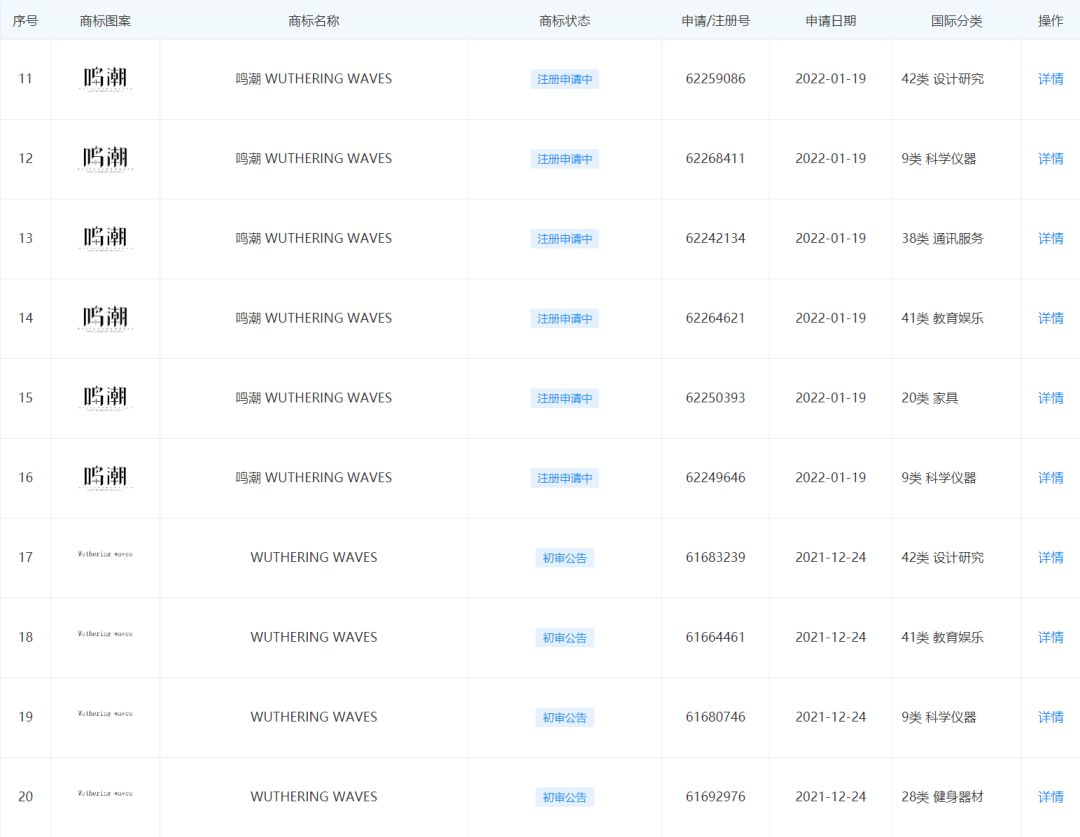Image resolution: width=1080 pixels, height=837 pixels.
Task: Open 详情 link for application 62264621
Action: 1050,318
